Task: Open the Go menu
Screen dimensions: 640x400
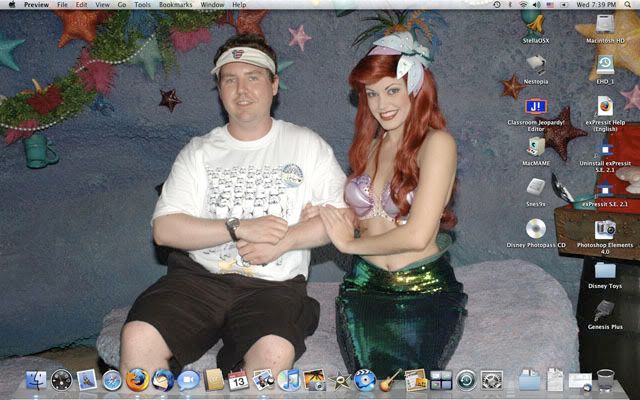Action: click(122, 5)
